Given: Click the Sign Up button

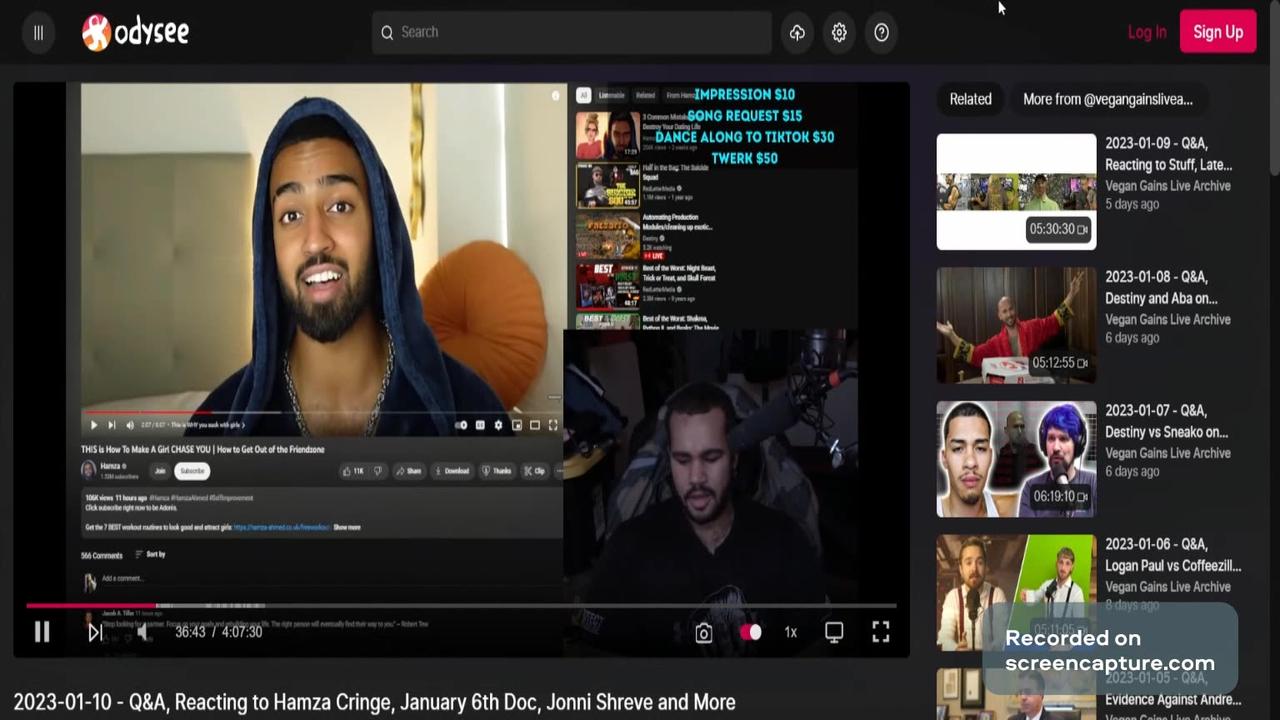Looking at the screenshot, I should pyautogui.click(x=1218, y=32).
